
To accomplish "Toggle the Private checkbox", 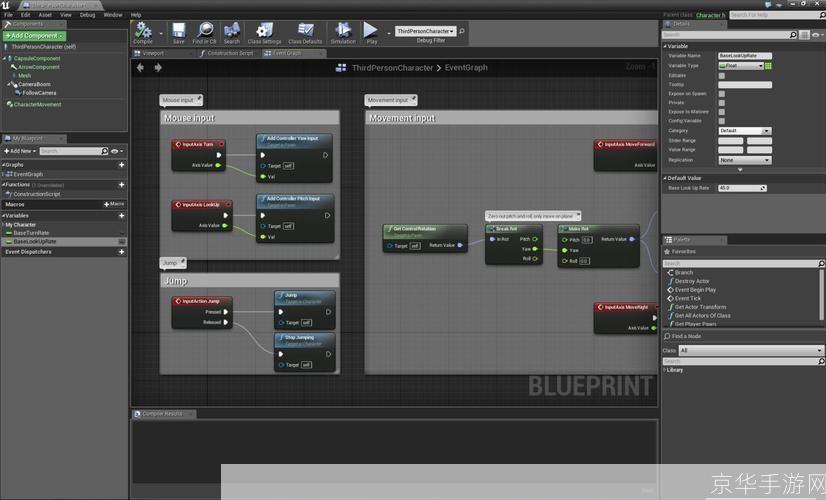I will click(x=722, y=103).
